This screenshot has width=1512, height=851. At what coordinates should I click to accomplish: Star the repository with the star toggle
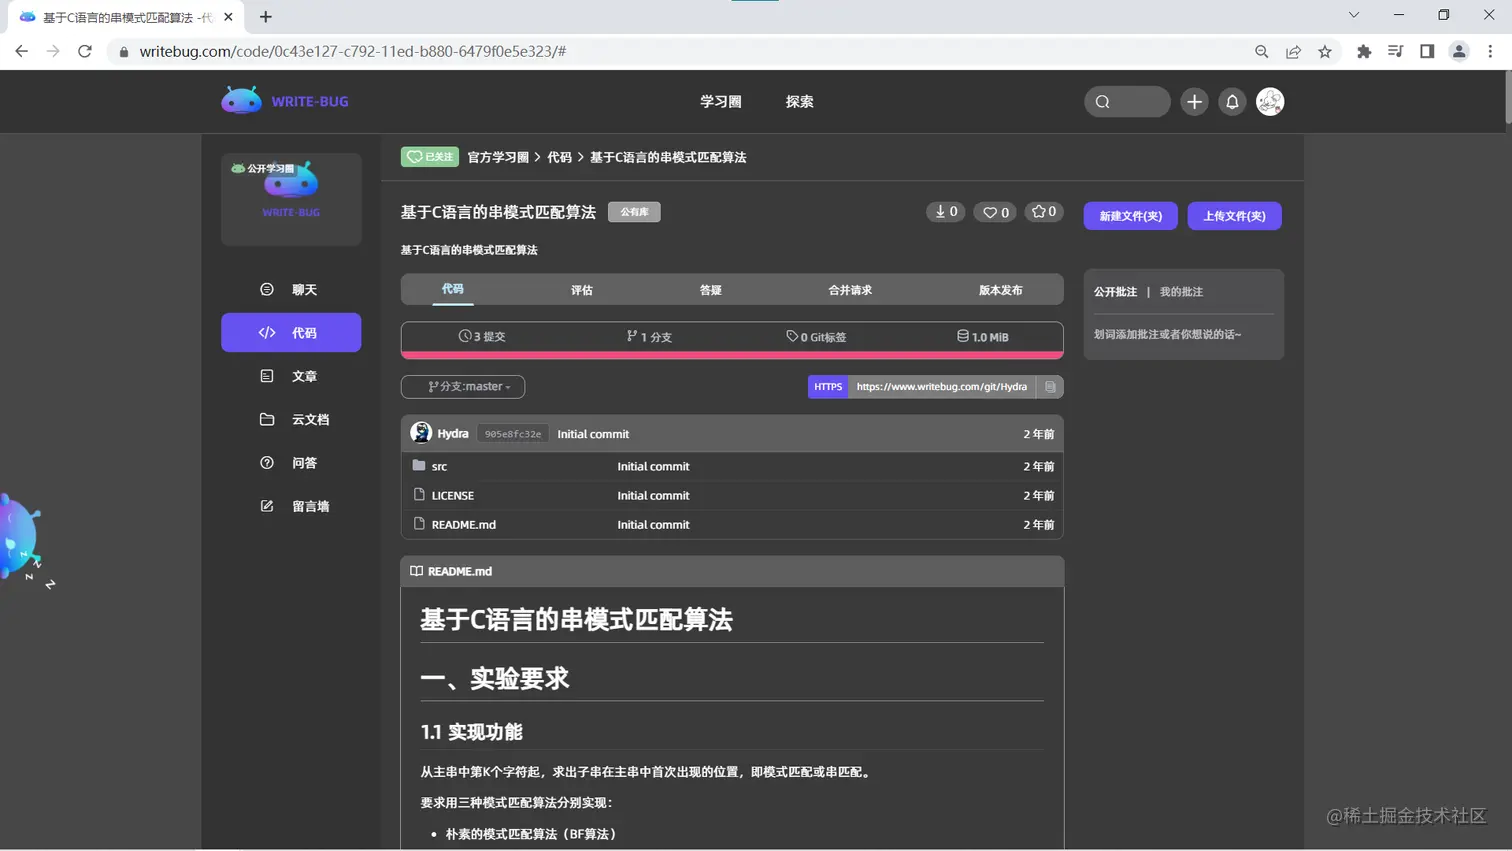[x=1044, y=211]
